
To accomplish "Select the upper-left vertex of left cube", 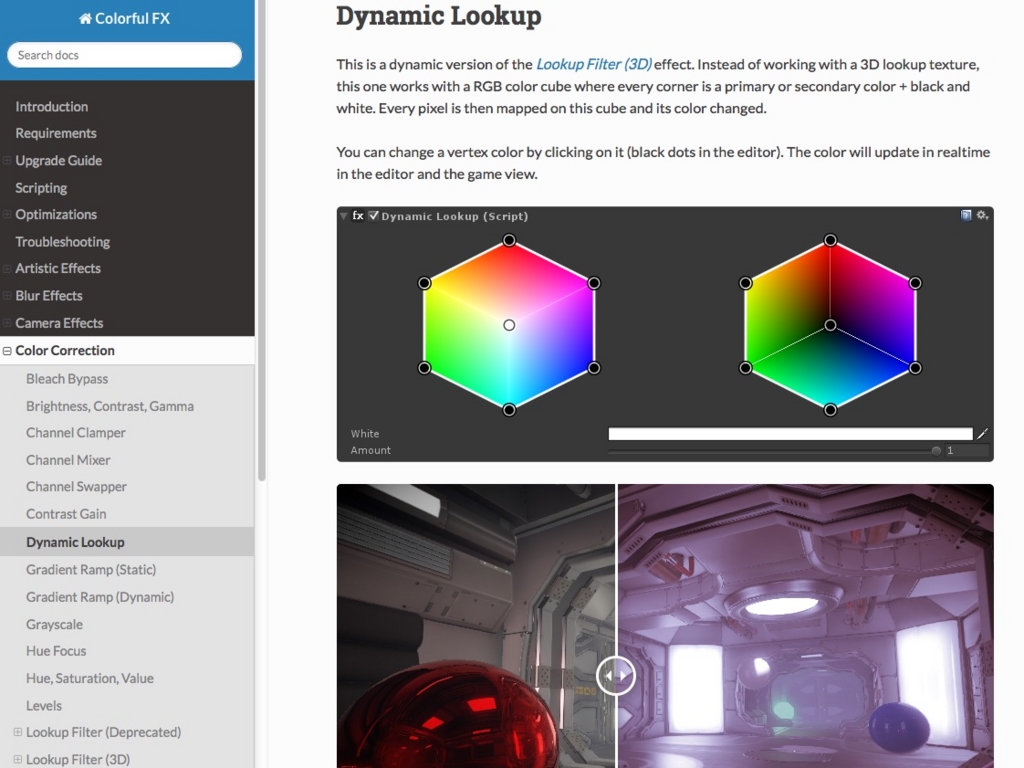I will click(x=424, y=283).
